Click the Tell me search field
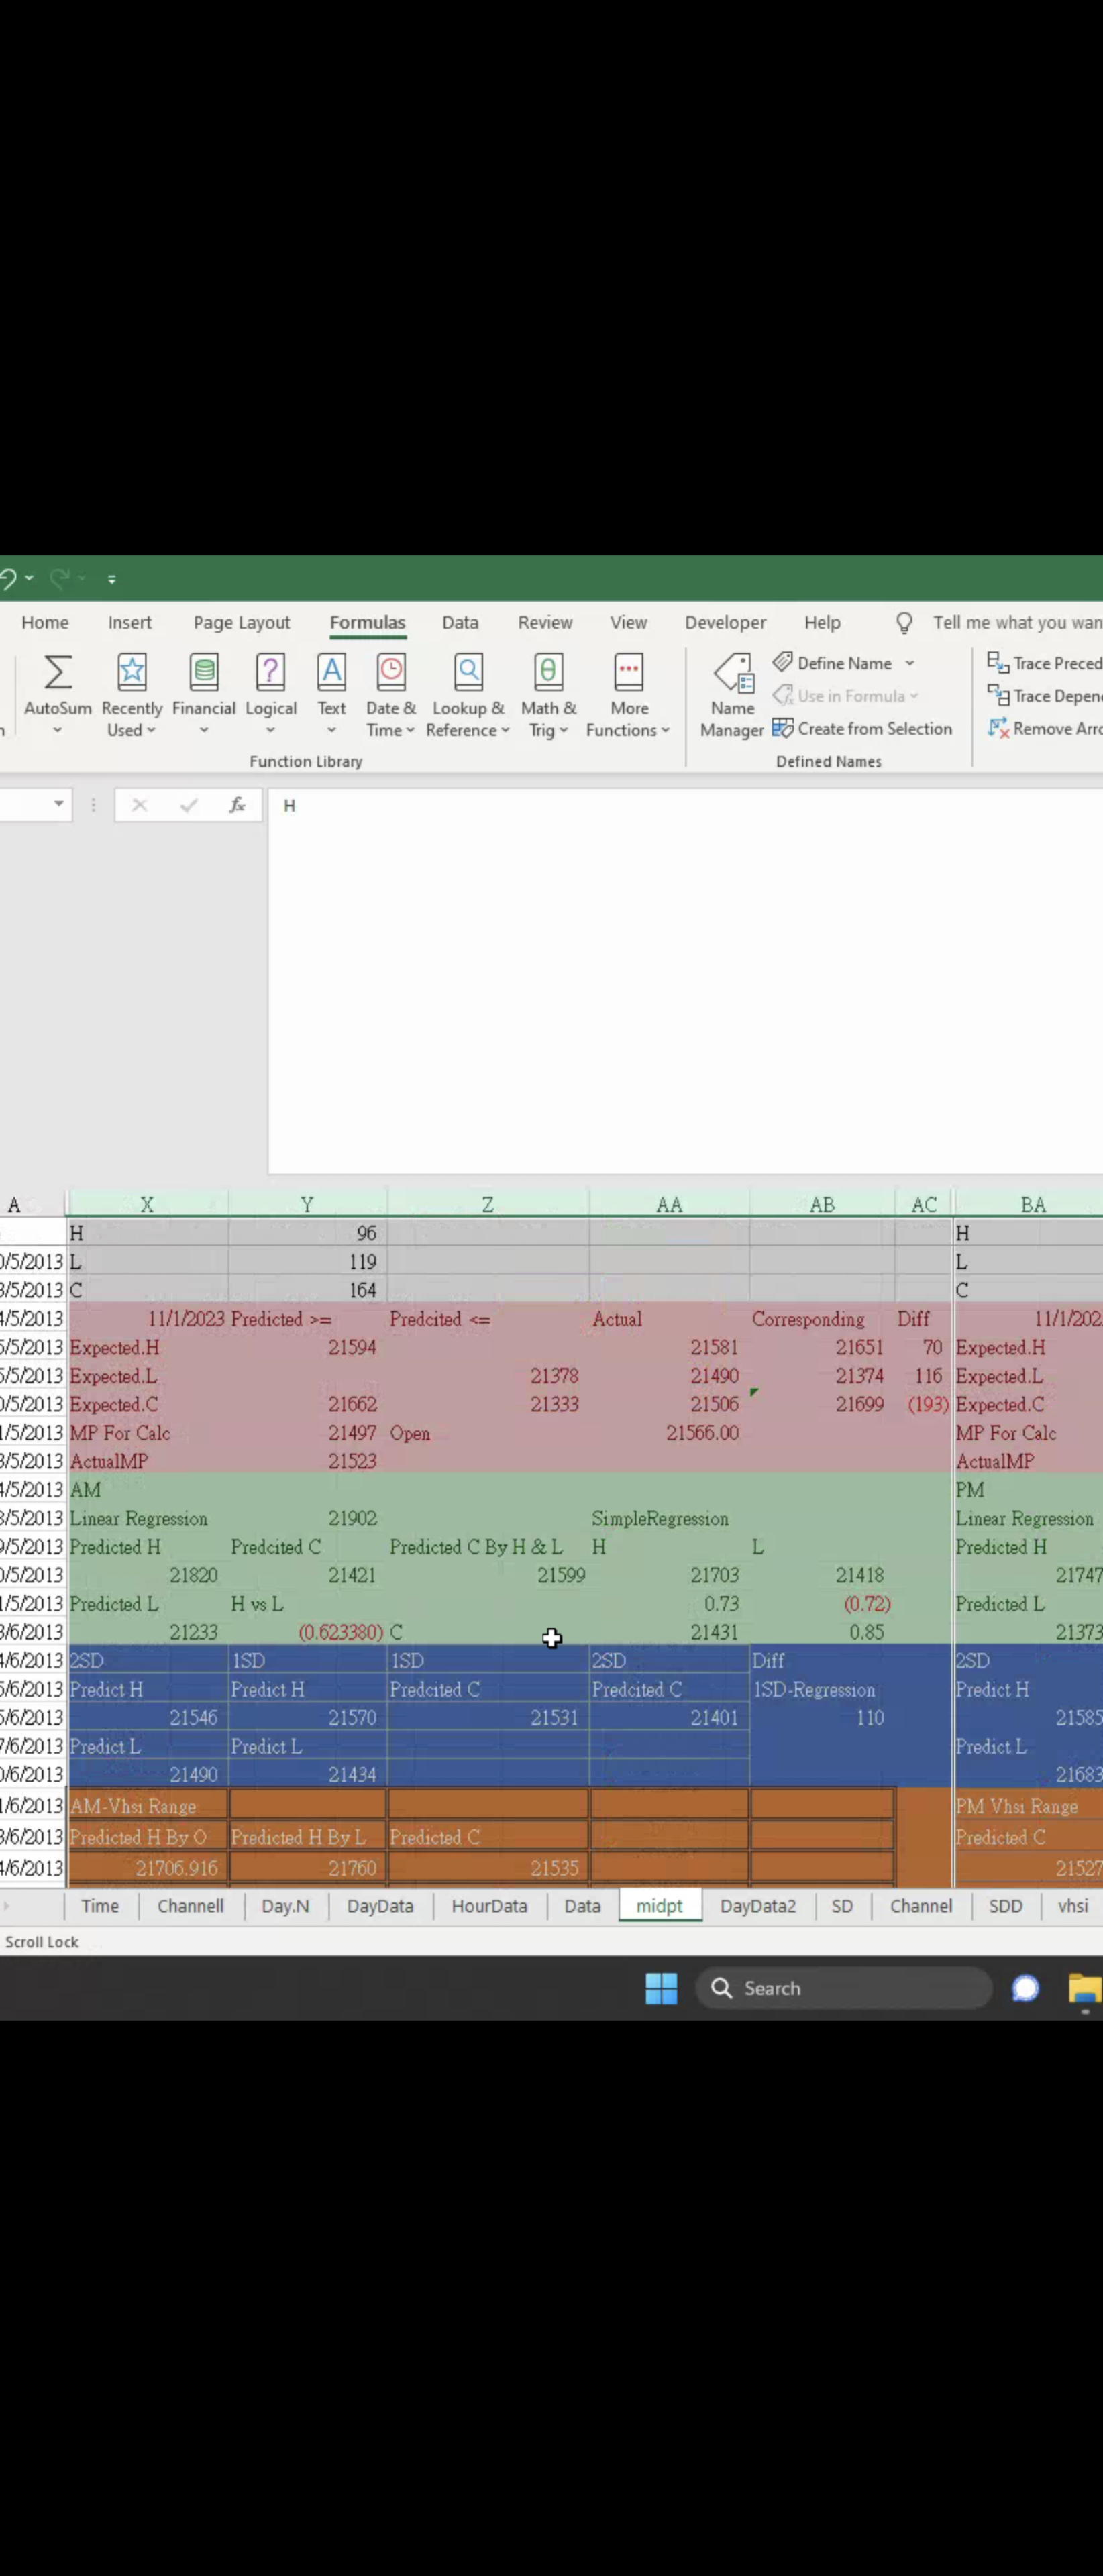The width and height of the screenshot is (1103, 2576). coord(1015,622)
